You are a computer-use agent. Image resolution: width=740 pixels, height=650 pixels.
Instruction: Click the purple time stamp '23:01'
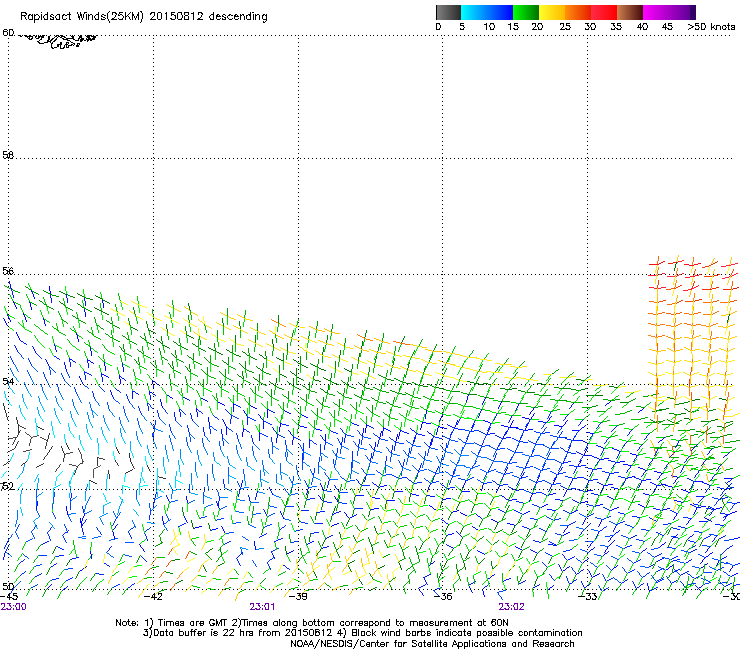[x=262, y=607]
